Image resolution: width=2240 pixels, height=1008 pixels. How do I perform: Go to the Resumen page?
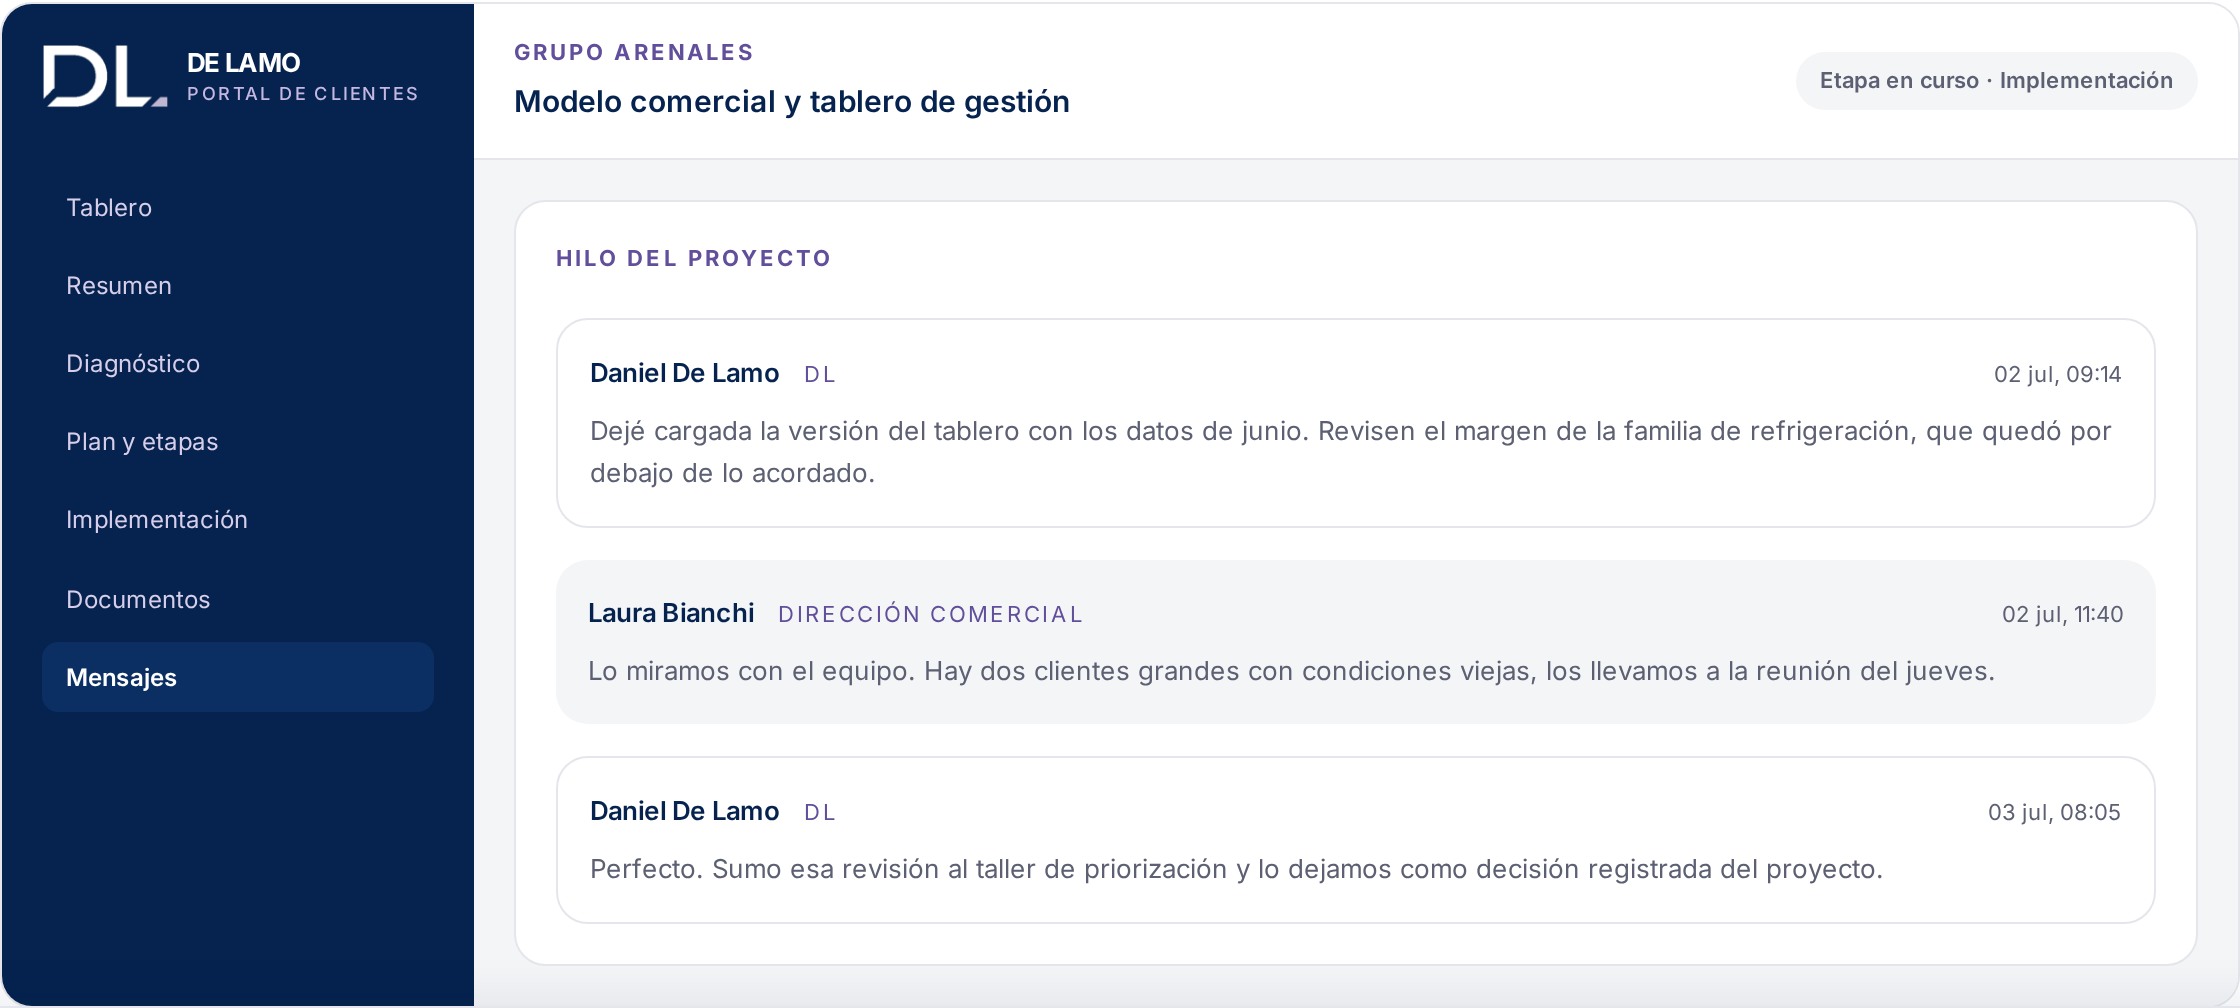pos(238,286)
